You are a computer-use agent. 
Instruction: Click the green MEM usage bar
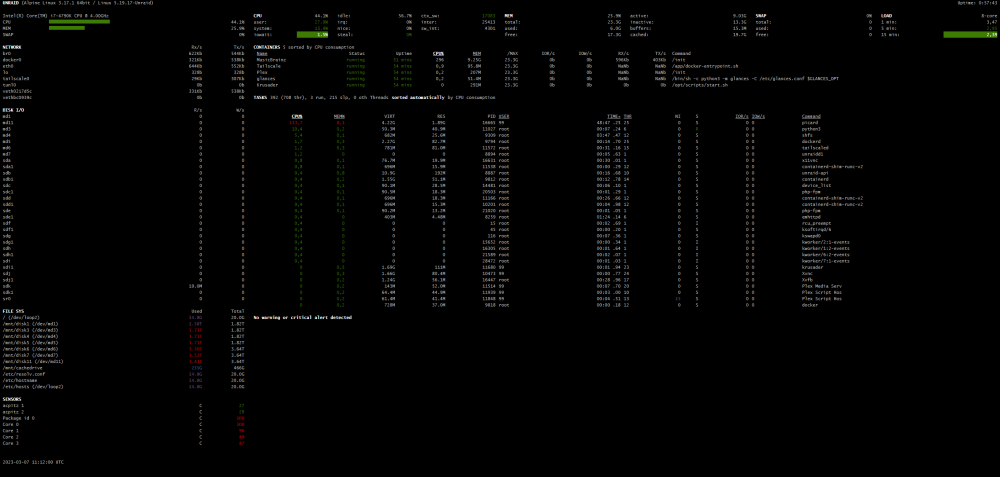(x=67, y=28)
